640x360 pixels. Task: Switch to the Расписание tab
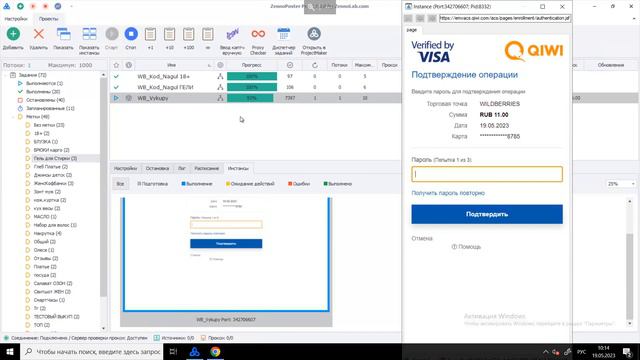point(206,168)
